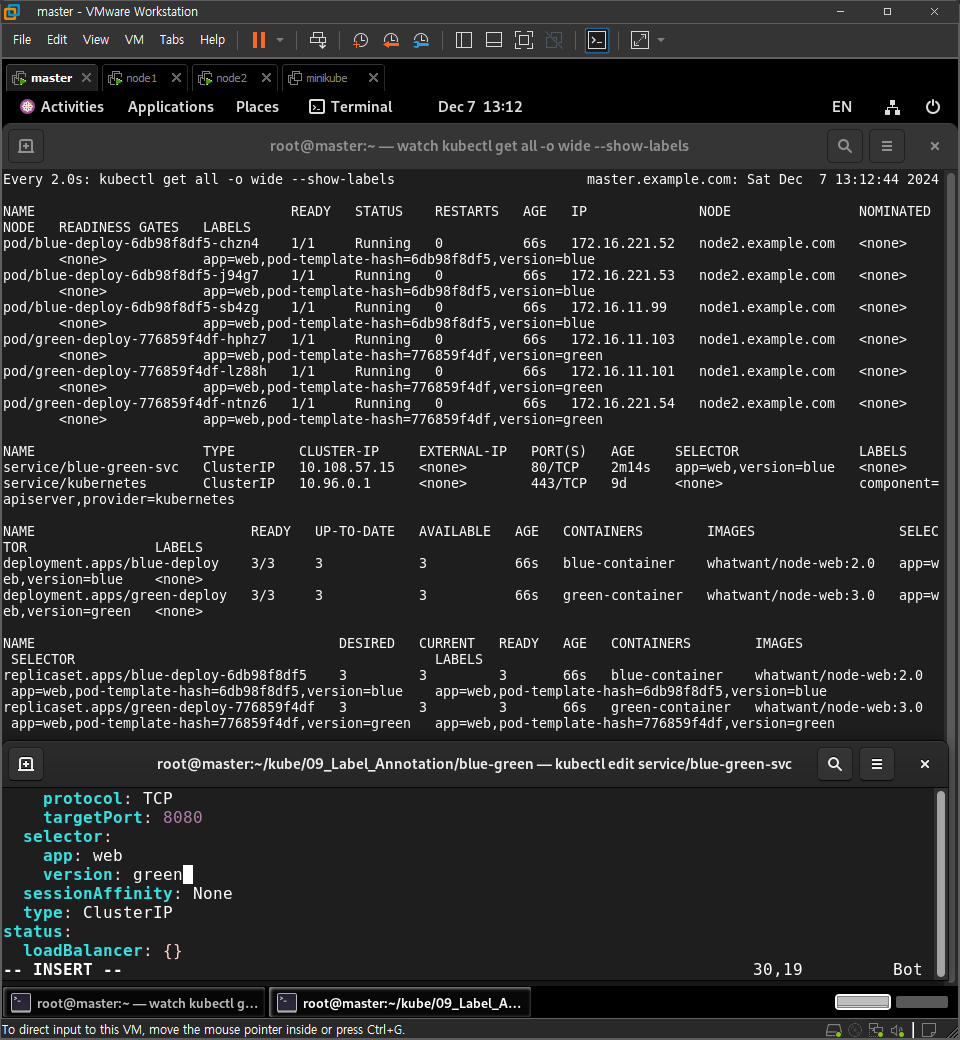Switch to the node1 tab
This screenshot has width=960, height=1040.
pyautogui.click(x=141, y=78)
